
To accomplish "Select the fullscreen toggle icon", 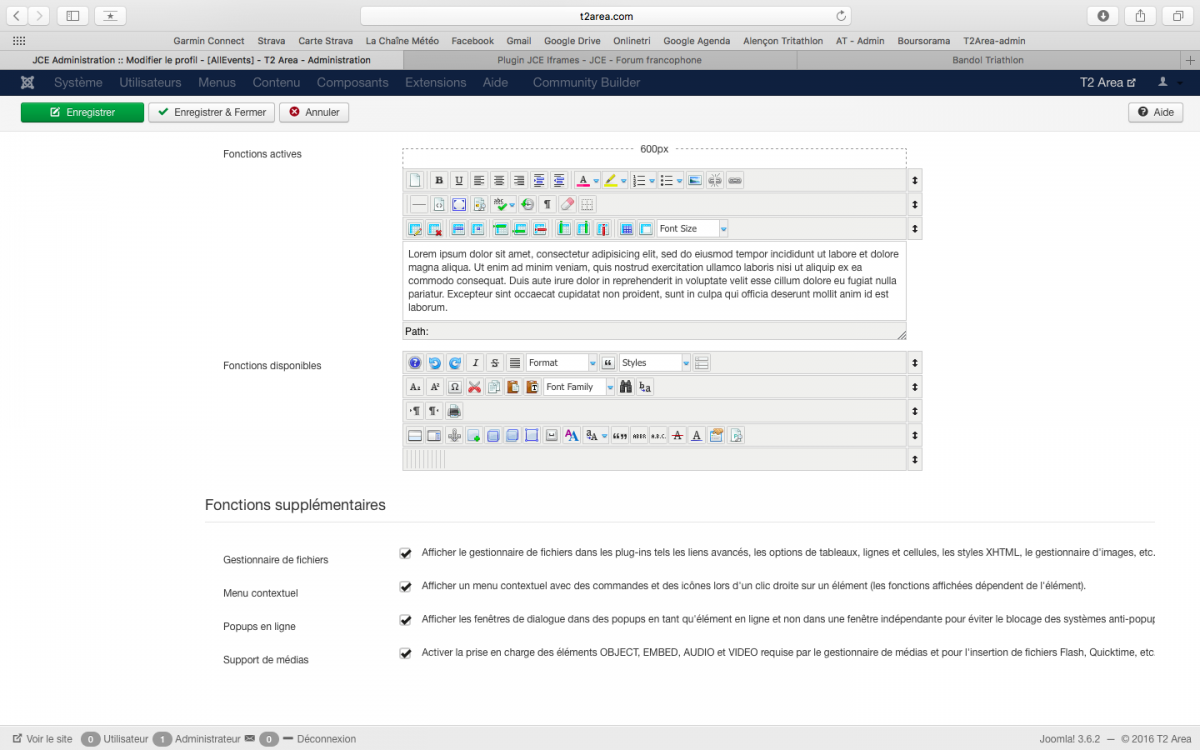I will point(459,204).
